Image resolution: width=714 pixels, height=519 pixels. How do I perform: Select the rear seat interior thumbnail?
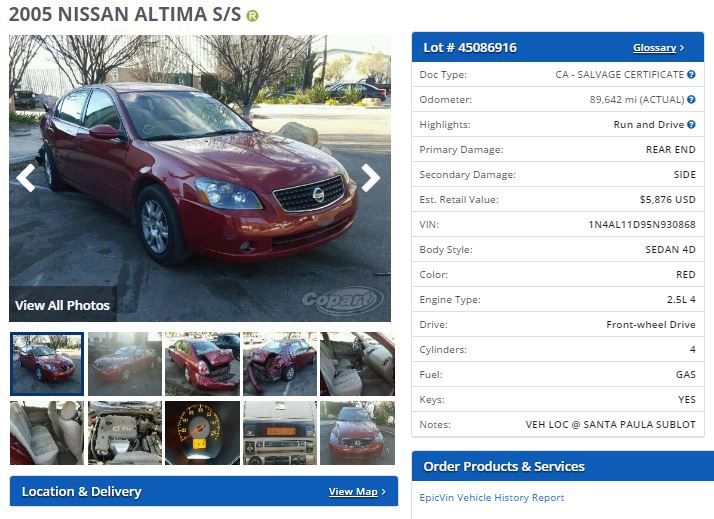[47, 433]
